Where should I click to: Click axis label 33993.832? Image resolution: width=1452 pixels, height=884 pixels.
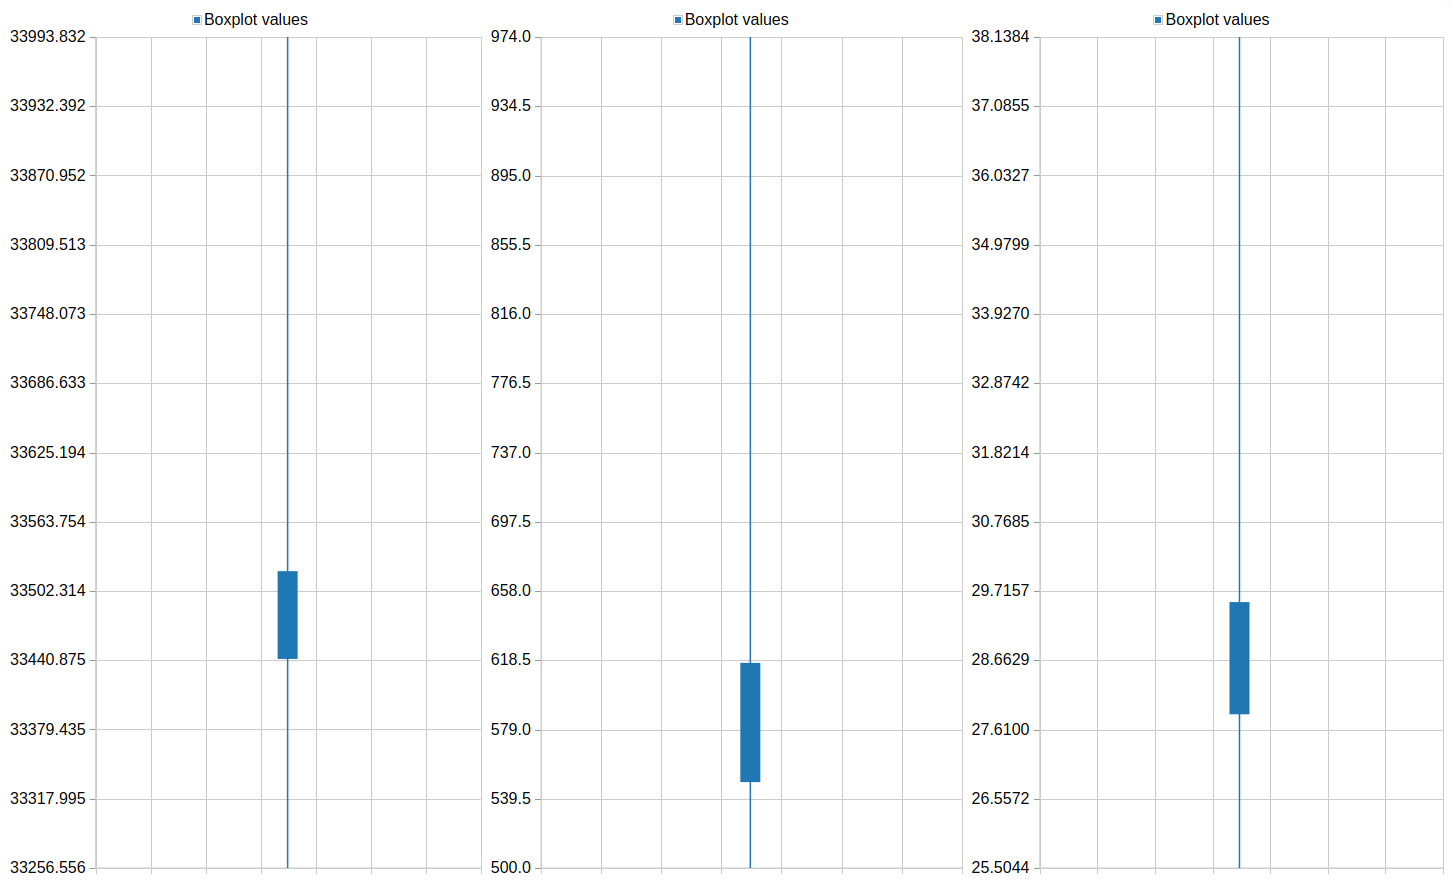(48, 37)
